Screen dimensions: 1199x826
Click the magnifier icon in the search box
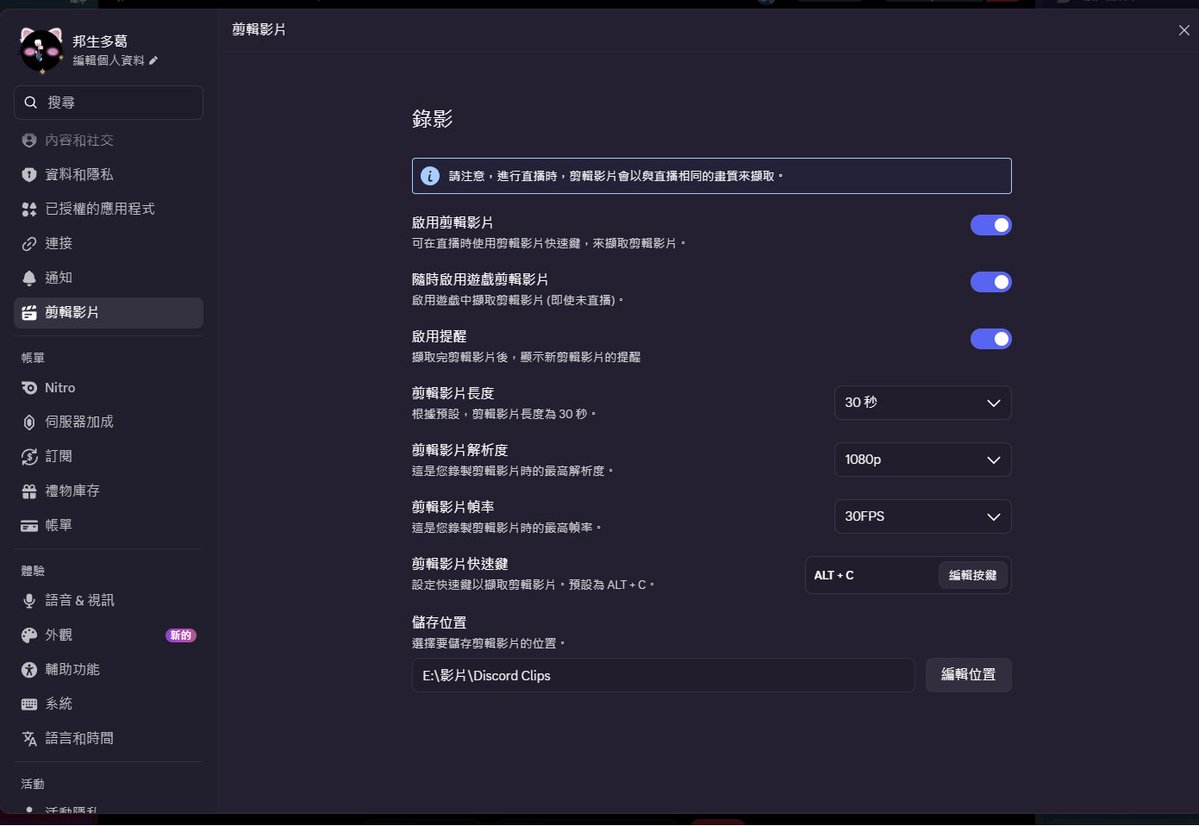point(31,102)
